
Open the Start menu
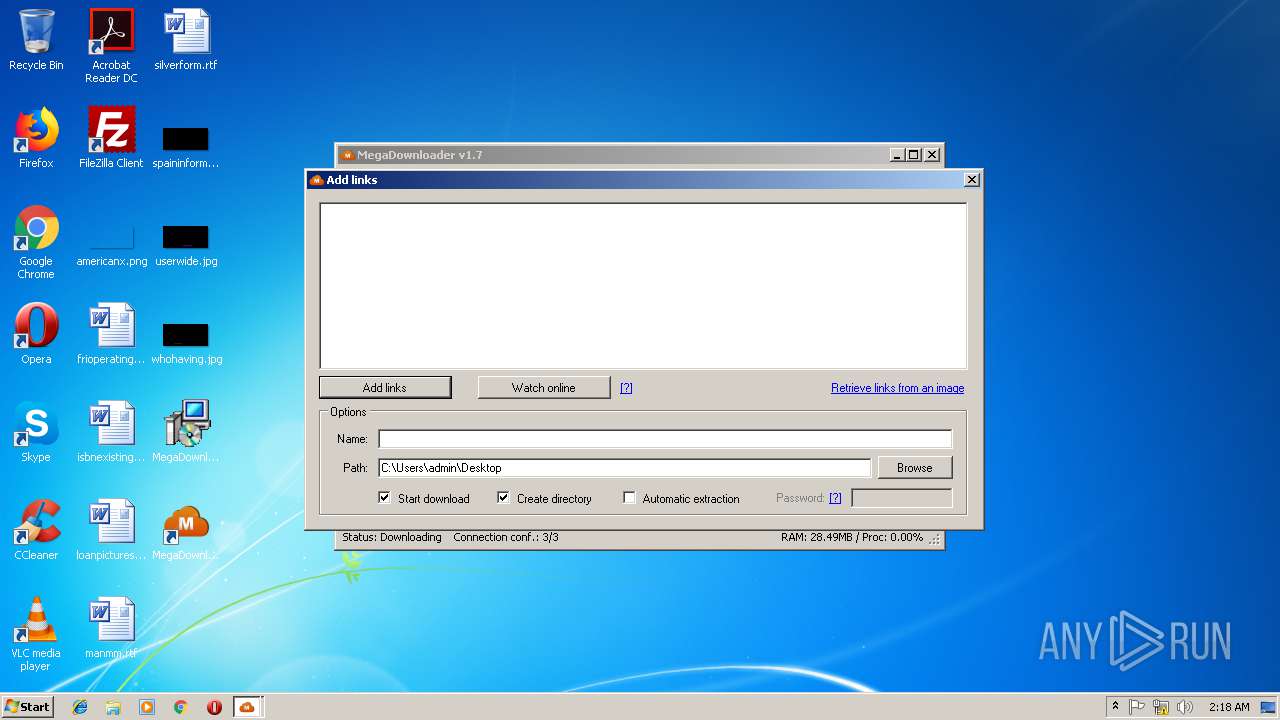tap(28, 707)
